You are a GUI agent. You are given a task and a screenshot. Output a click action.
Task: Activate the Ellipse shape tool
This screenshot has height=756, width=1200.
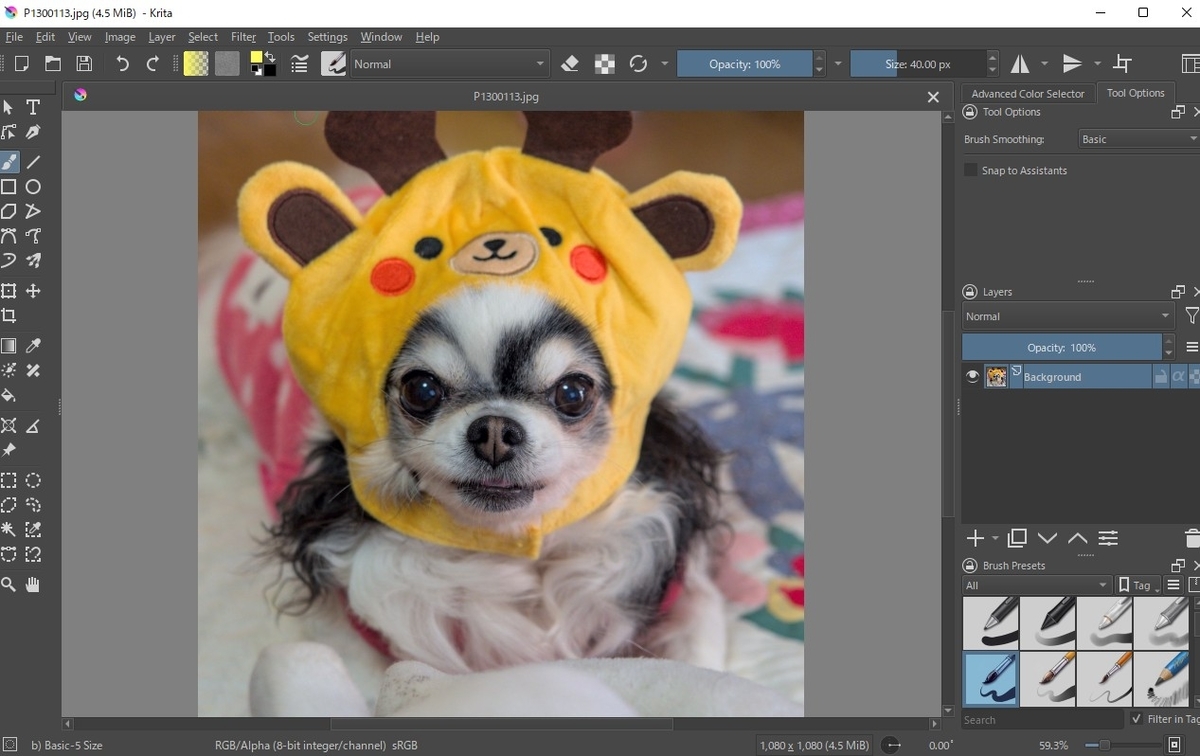coord(33,187)
